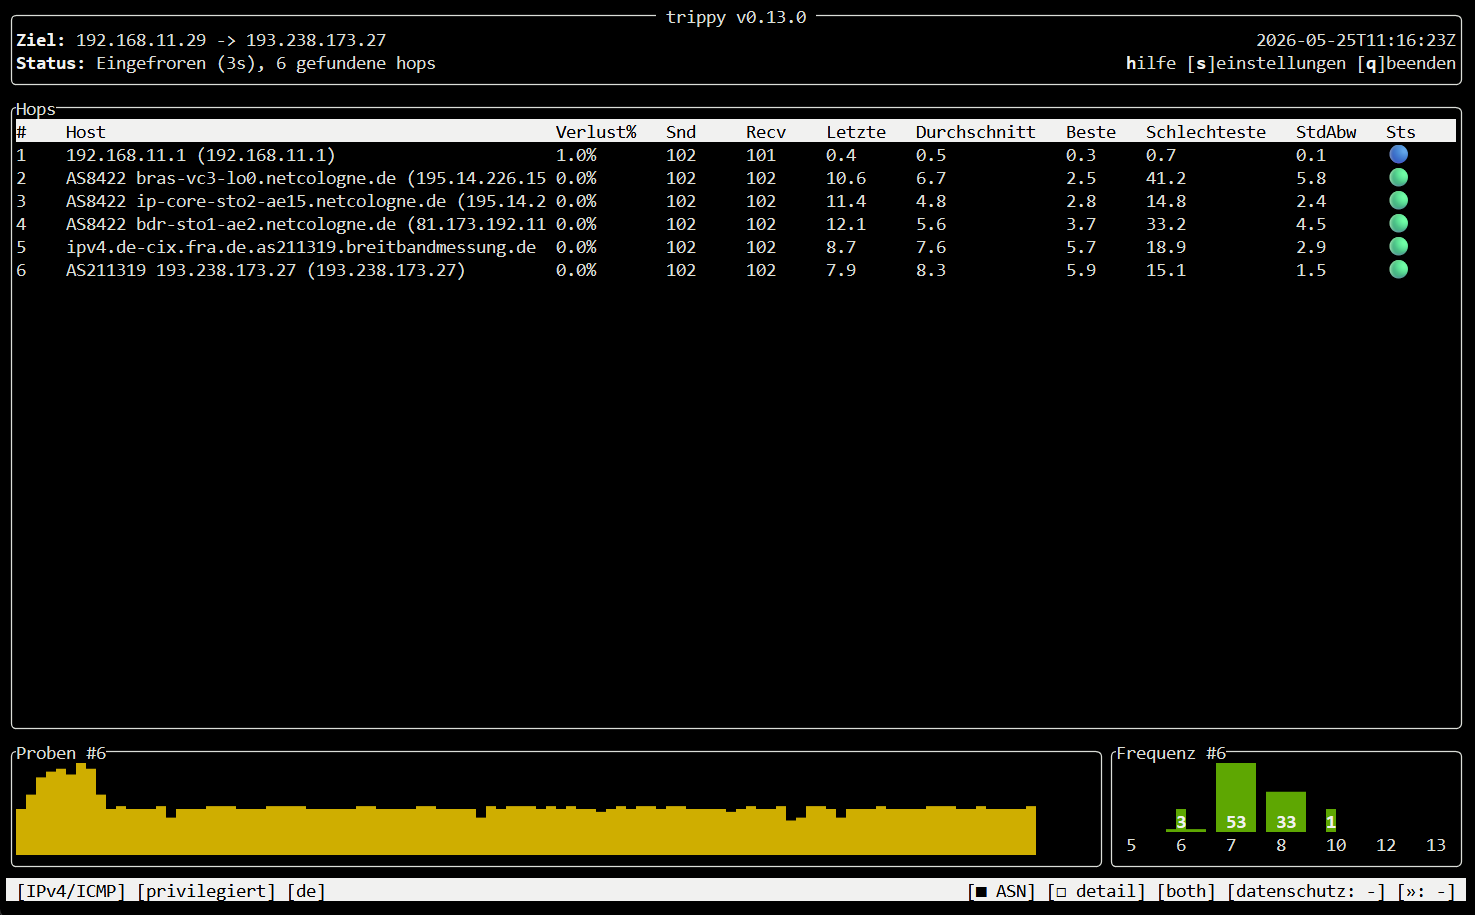Click the blue status dot for hop 1
This screenshot has width=1475, height=915.
[1398, 154]
